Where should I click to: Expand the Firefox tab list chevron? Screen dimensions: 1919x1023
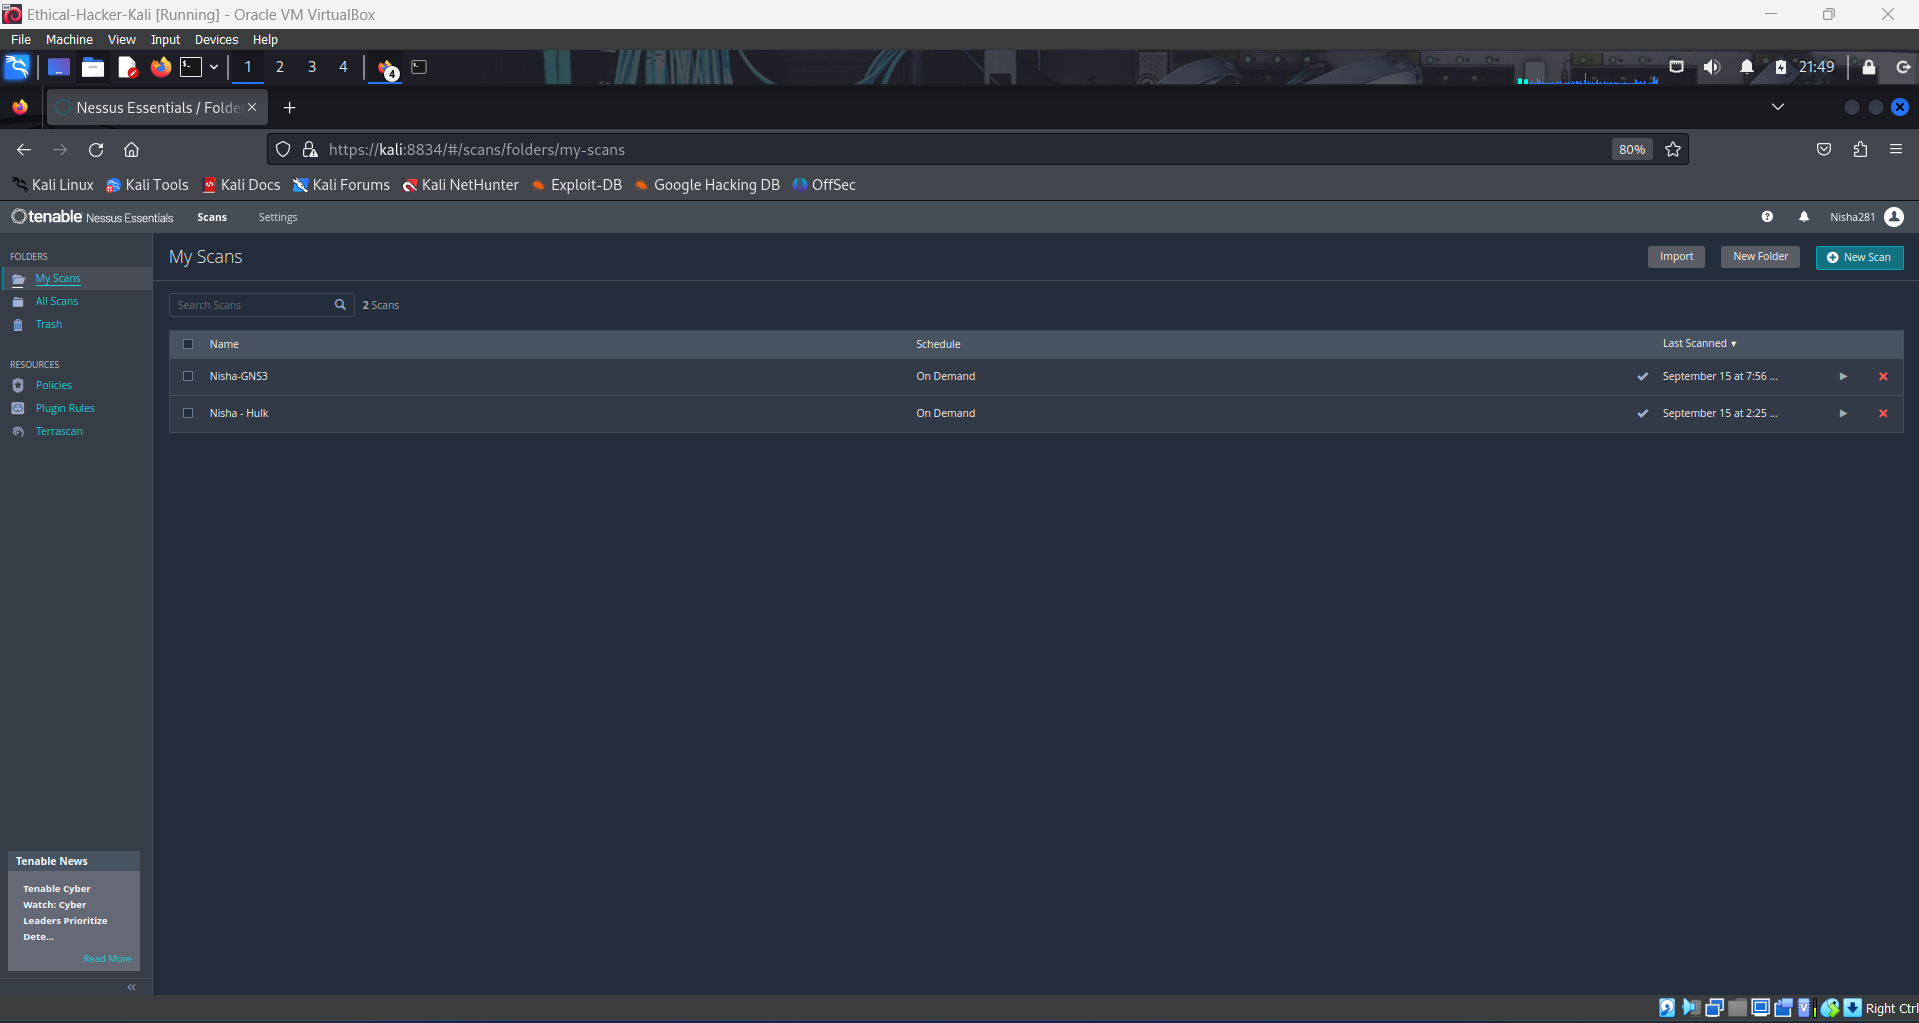pos(1777,107)
